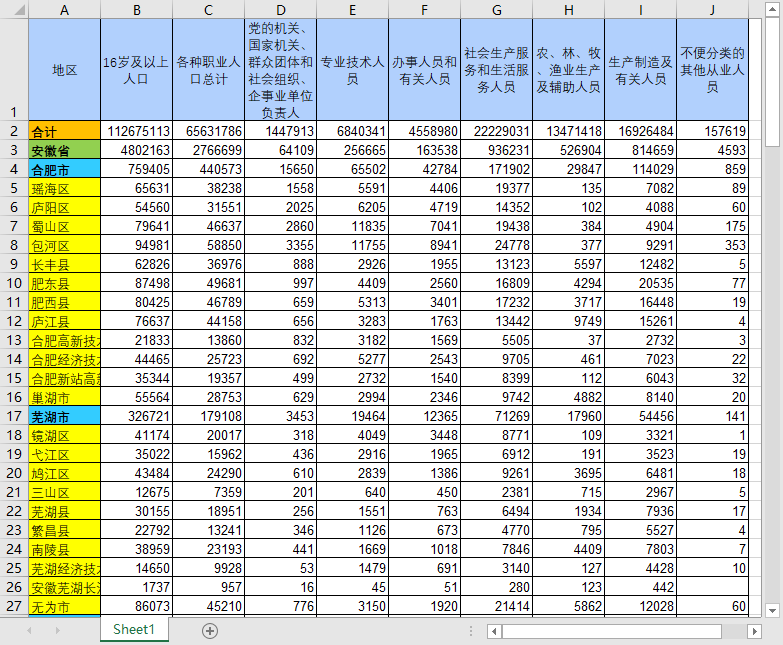This screenshot has width=783, height=645.
Task: Go to previous sheet arrow
Action: [x=29, y=631]
